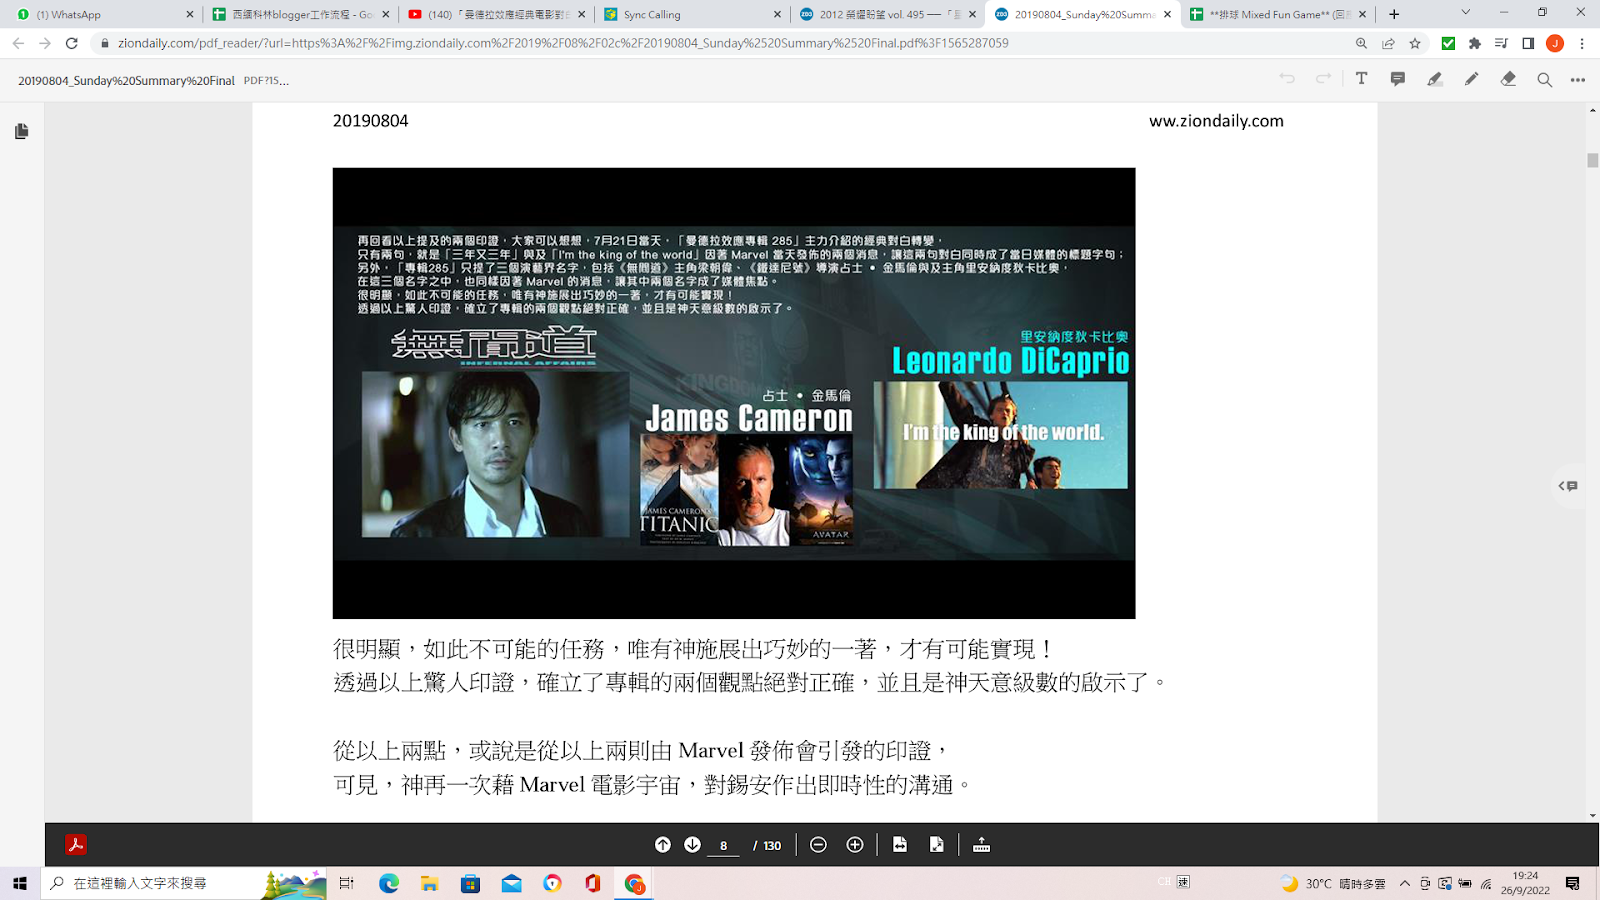Show hidden system tray icons
Screen dimensions: 1600x900
click(1405, 884)
